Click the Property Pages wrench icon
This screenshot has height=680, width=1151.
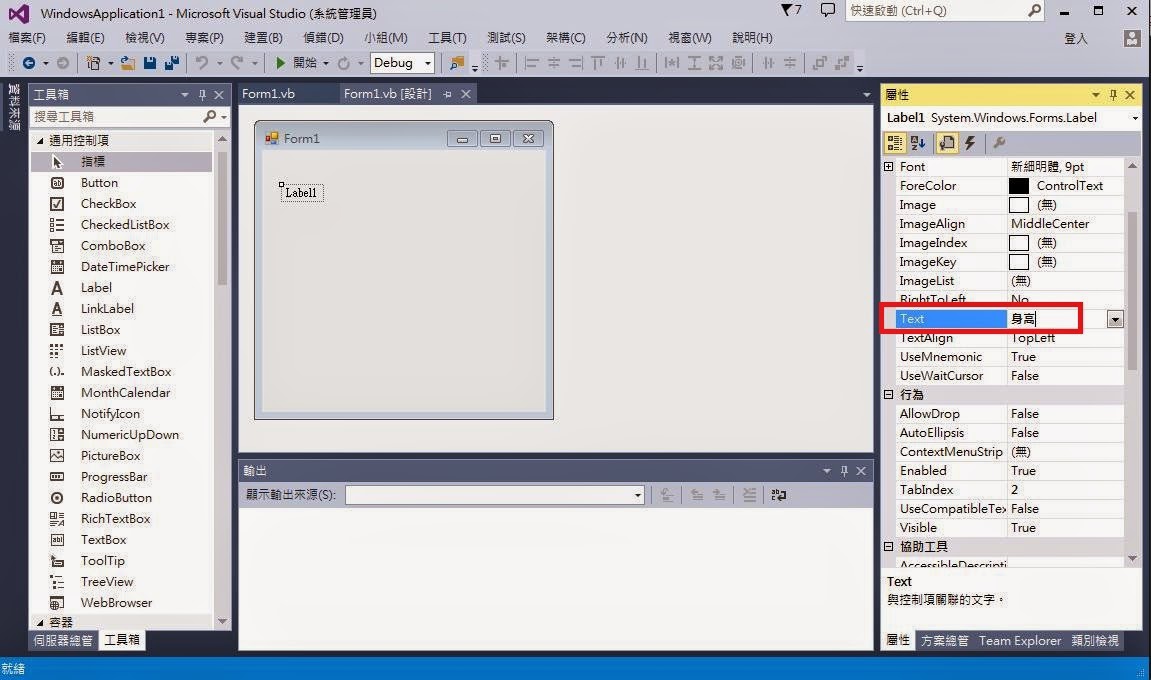[x=999, y=143]
